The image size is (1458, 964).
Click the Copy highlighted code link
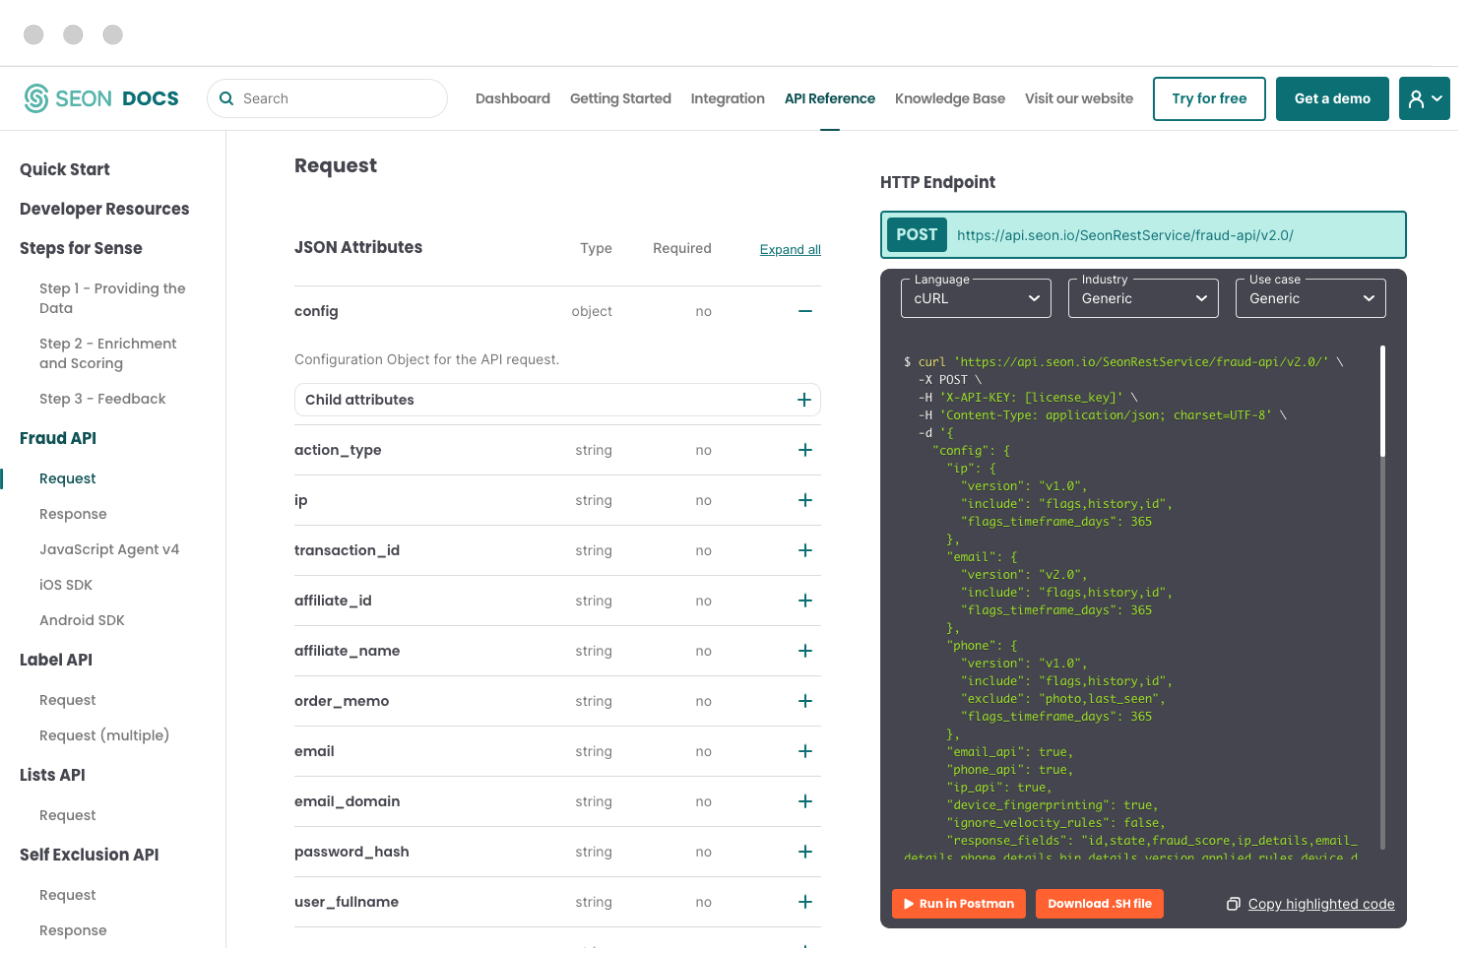tap(1321, 904)
